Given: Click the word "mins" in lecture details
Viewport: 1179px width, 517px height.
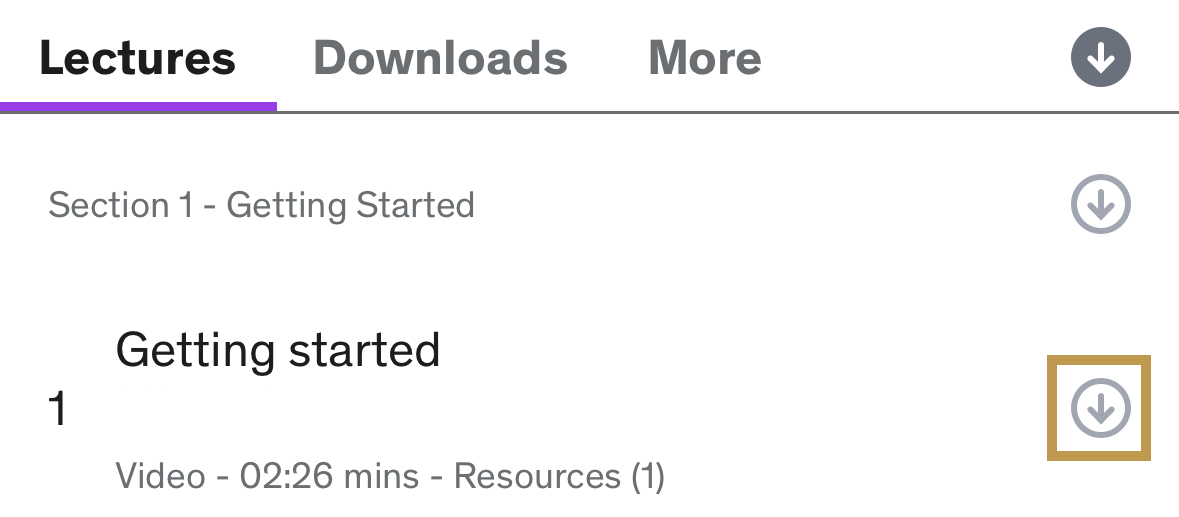Looking at the screenshot, I should tap(380, 476).
